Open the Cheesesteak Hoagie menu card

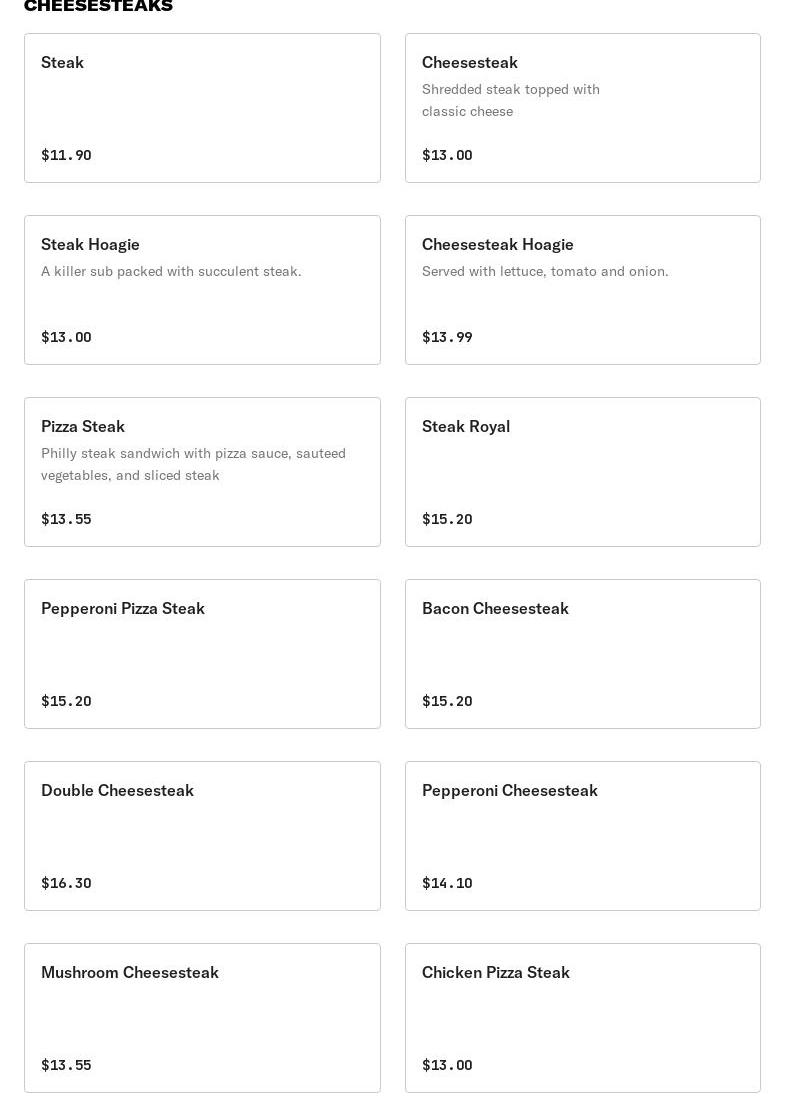[x=582, y=290]
